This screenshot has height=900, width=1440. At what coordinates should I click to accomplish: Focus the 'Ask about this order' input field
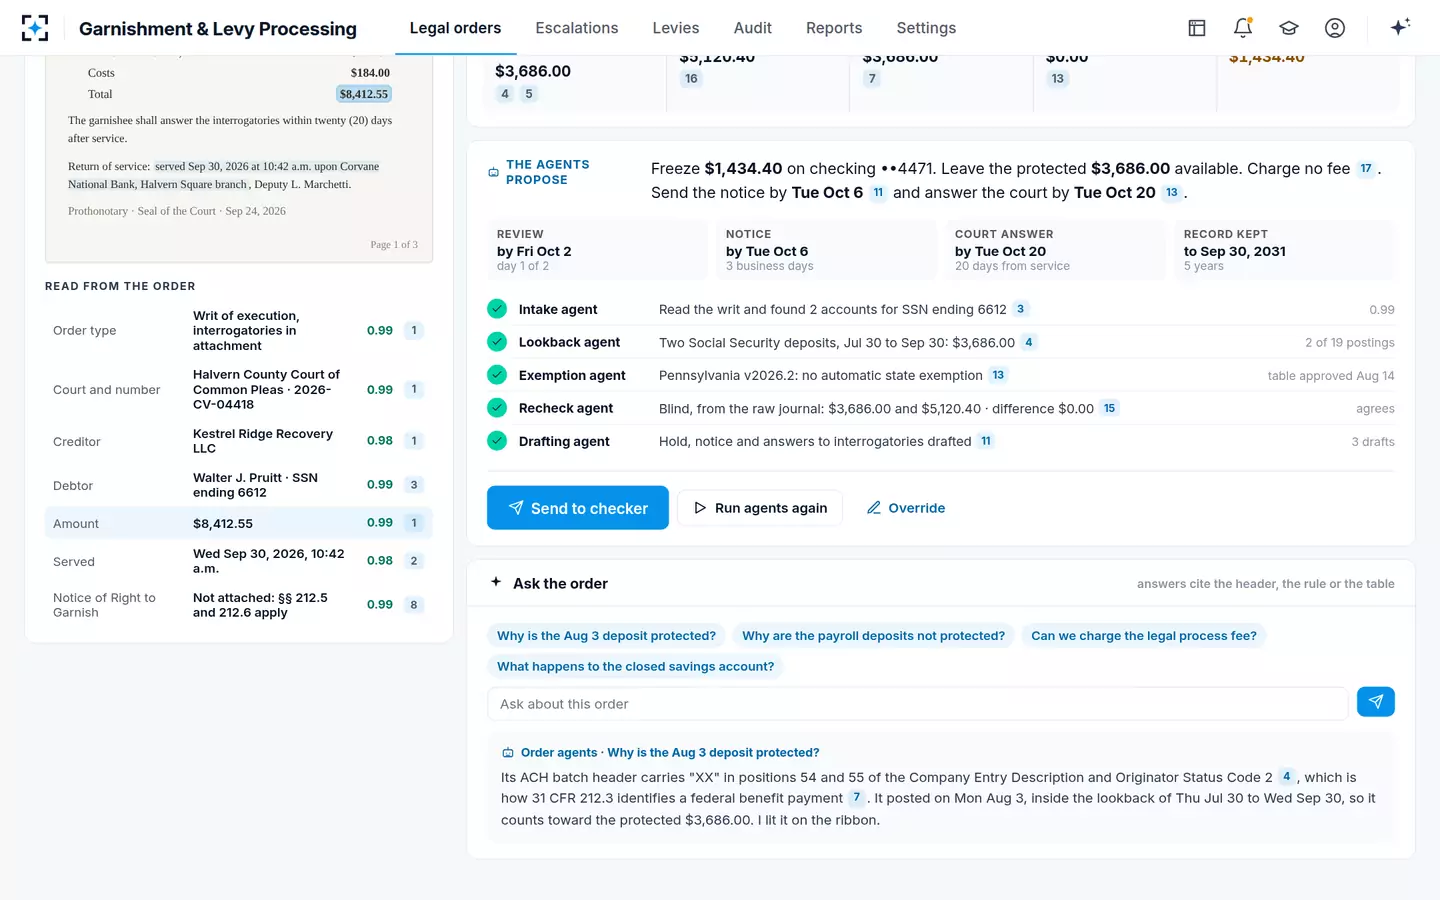tap(918, 704)
